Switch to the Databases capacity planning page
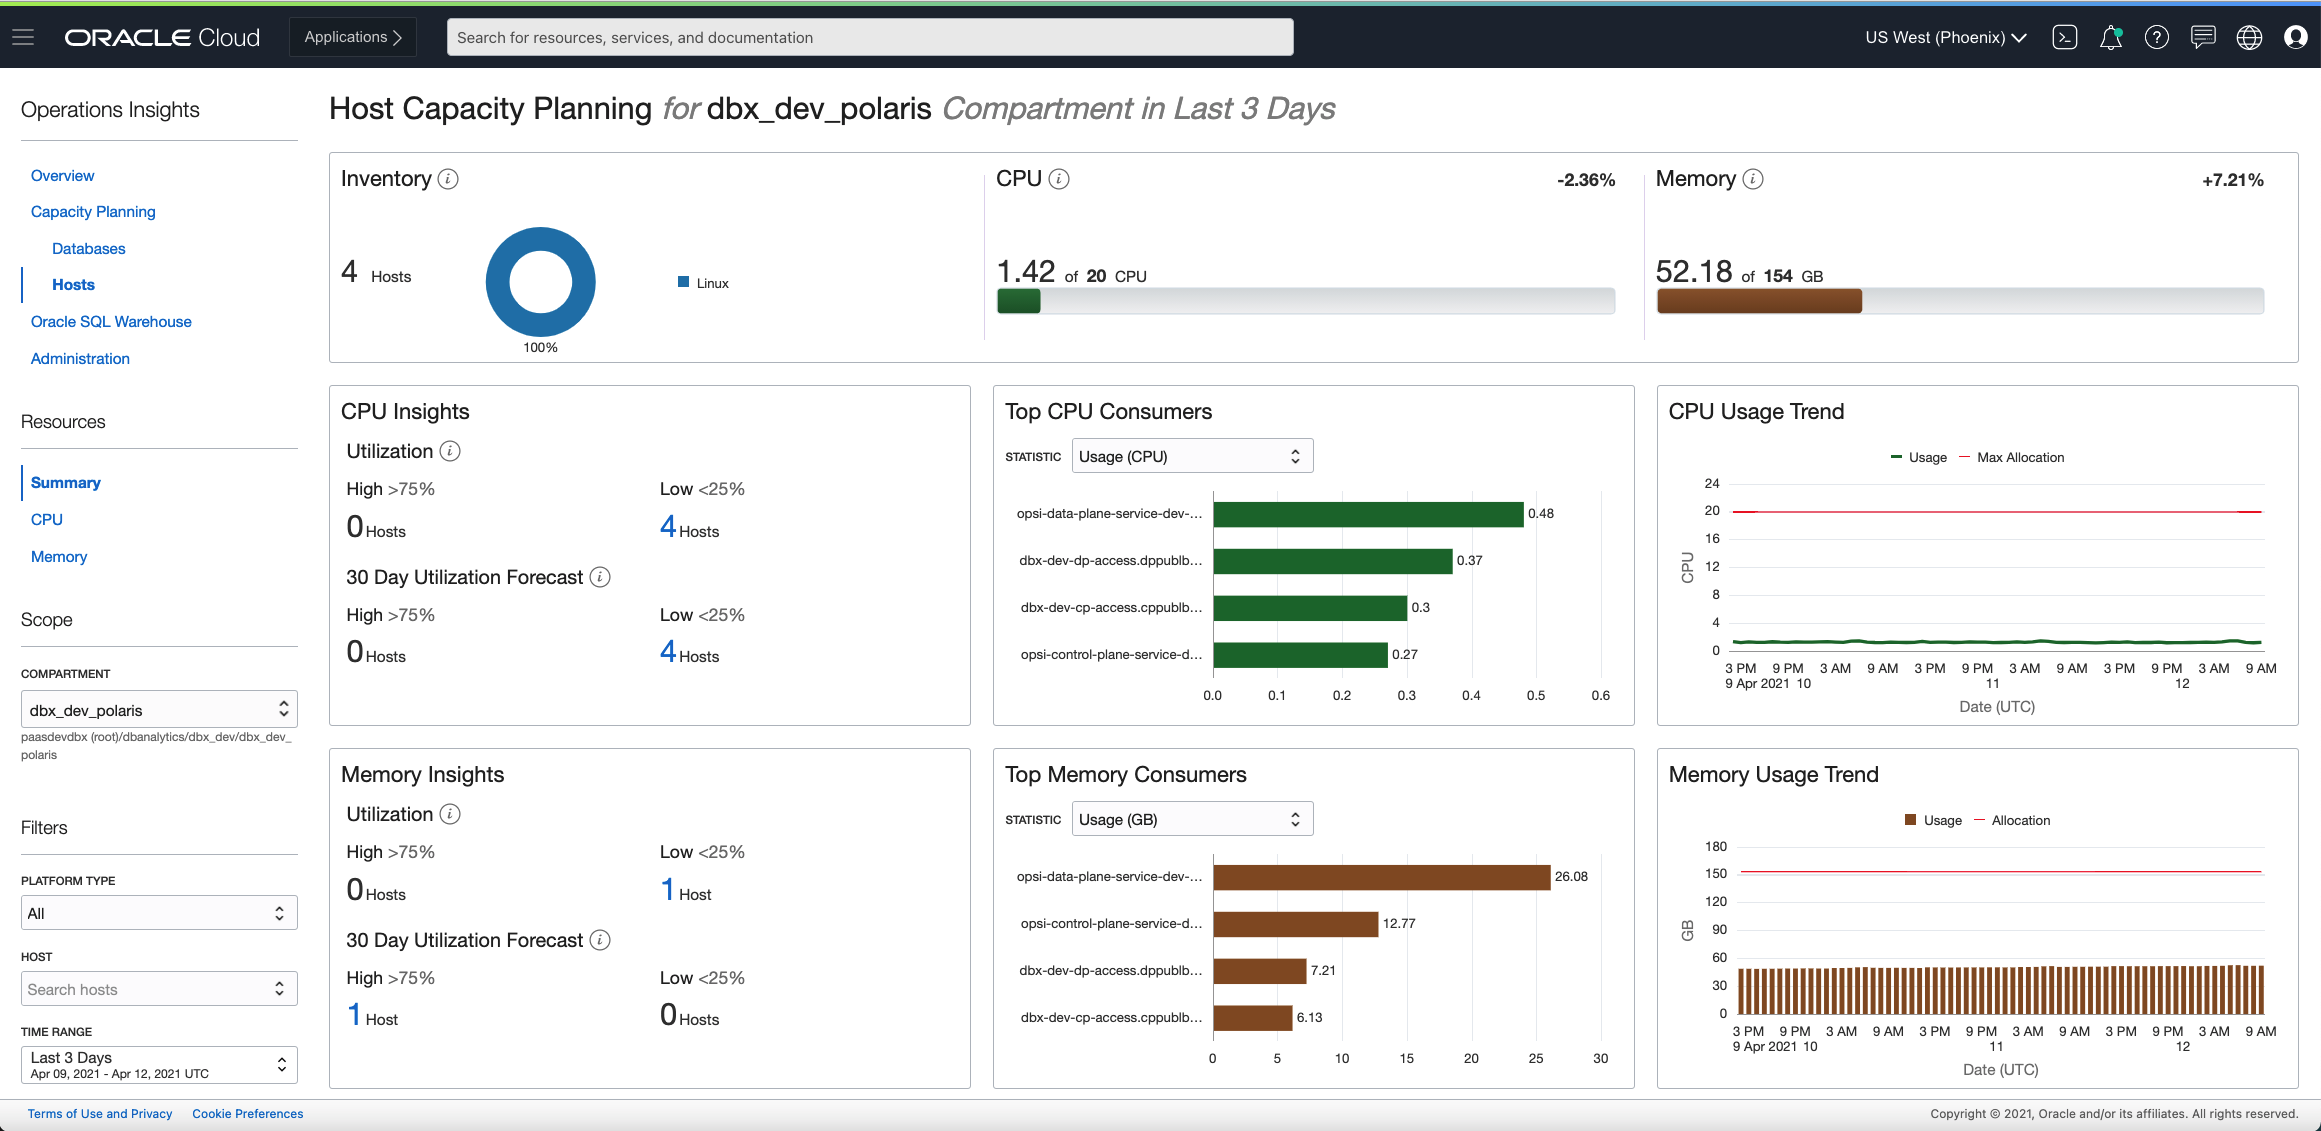 (88, 248)
